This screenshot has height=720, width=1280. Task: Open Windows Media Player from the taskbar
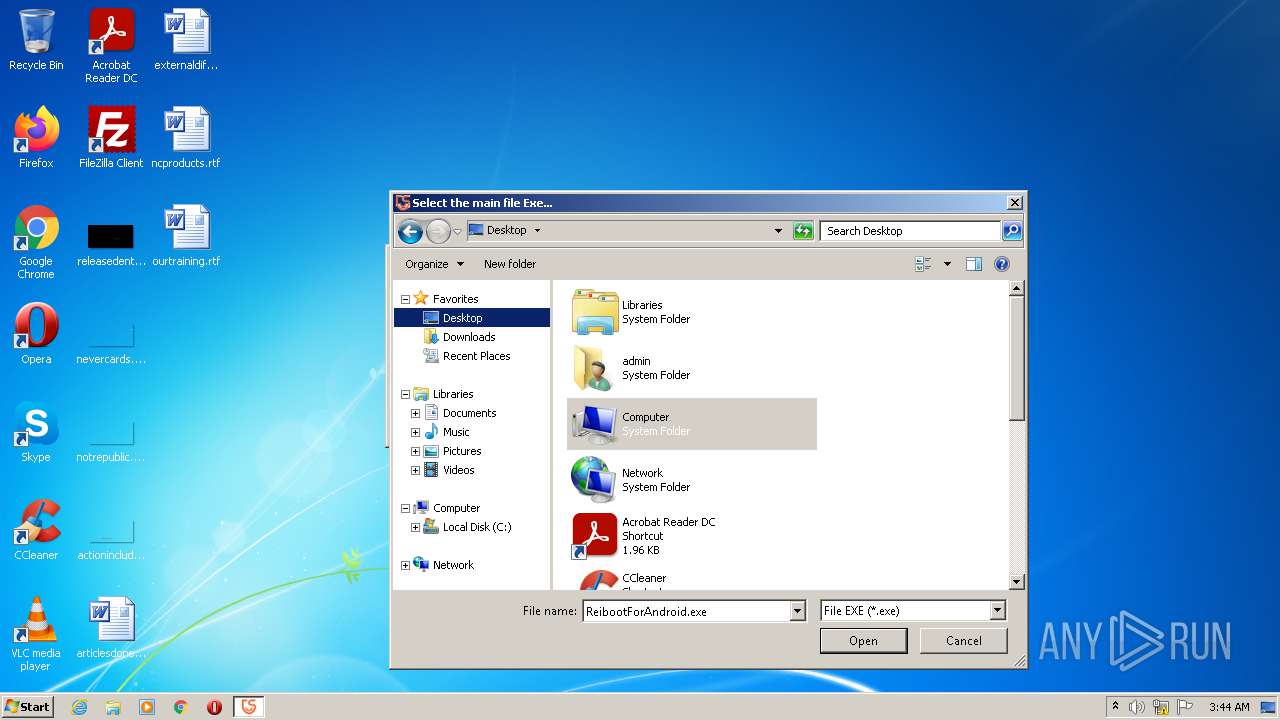tap(147, 707)
